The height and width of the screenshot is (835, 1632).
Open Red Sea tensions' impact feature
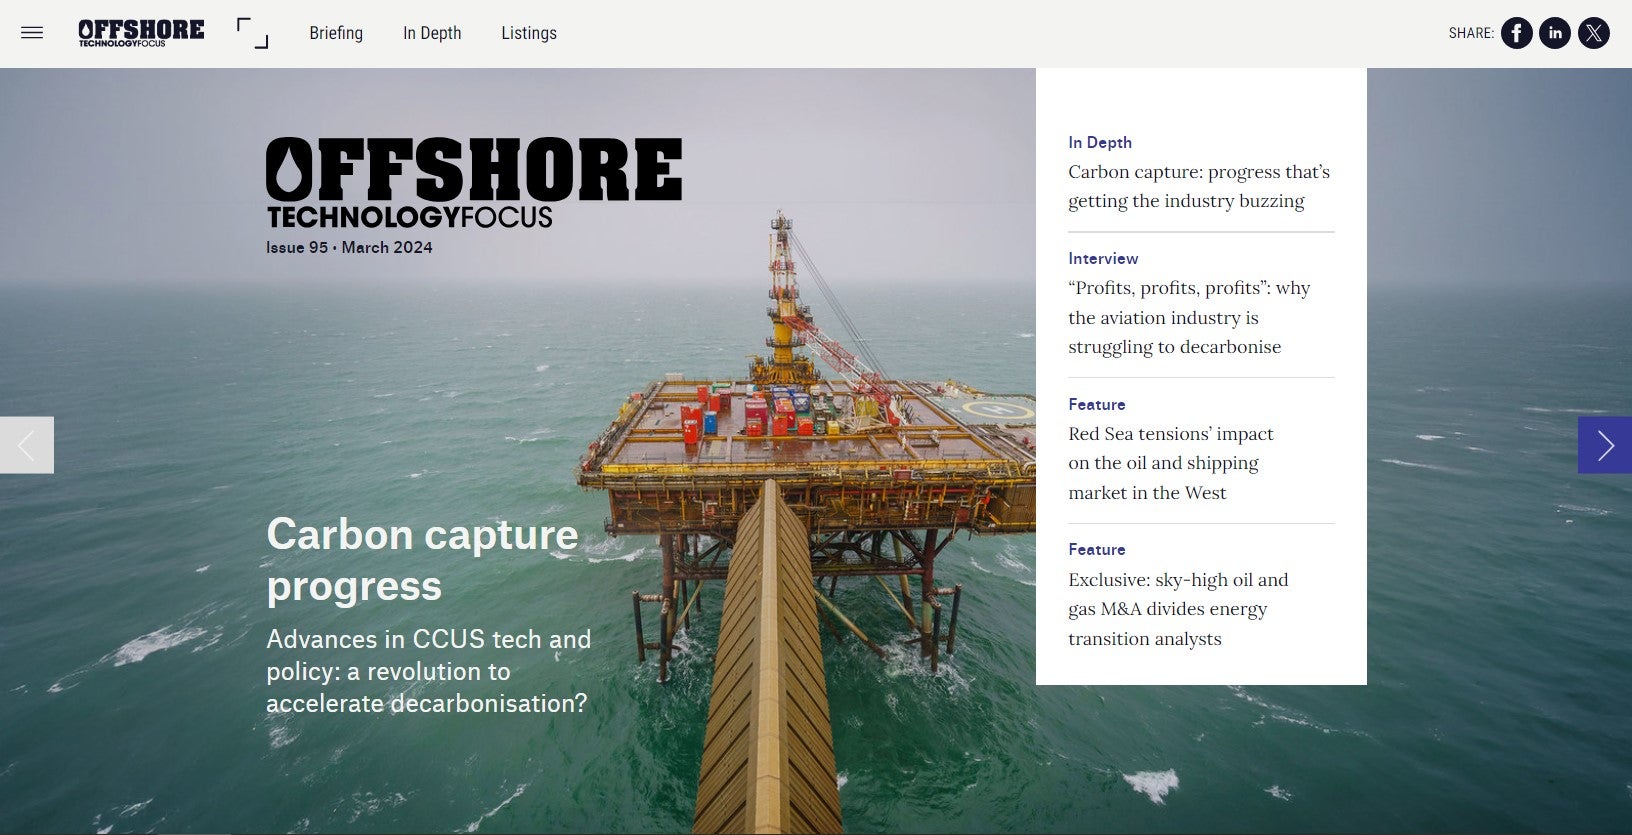[1170, 463]
